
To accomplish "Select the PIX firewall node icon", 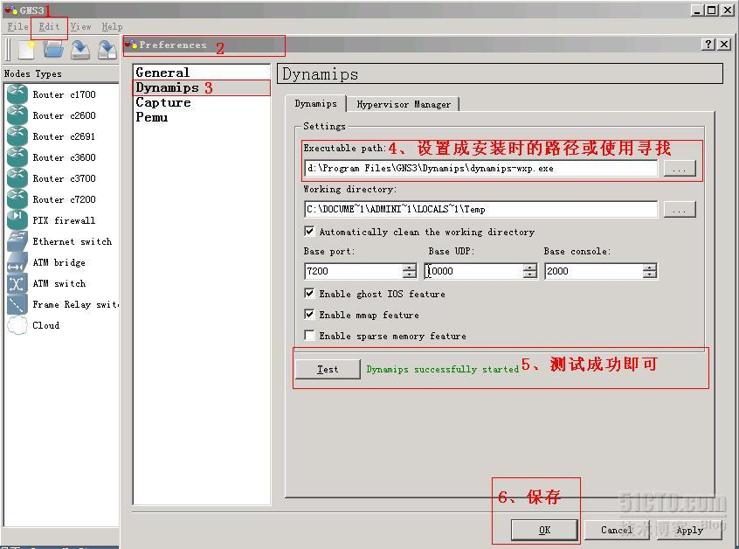I will (17, 220).
